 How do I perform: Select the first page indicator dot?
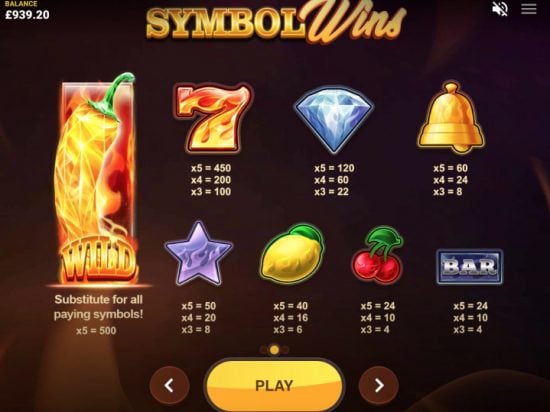pos(264,350)
